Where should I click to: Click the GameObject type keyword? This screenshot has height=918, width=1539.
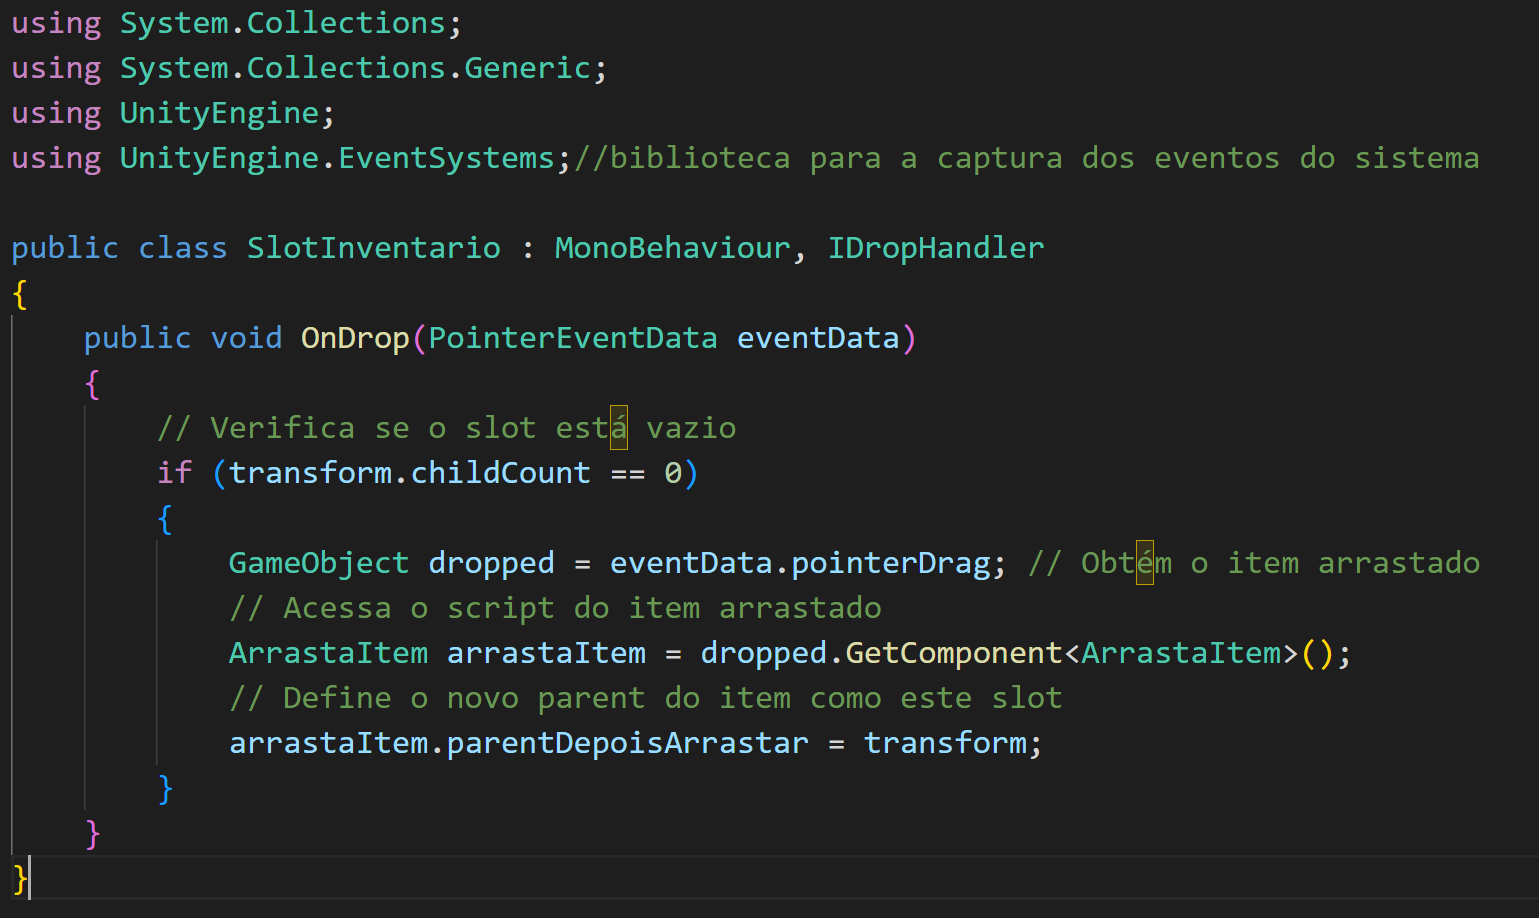[x=318, y=563]
